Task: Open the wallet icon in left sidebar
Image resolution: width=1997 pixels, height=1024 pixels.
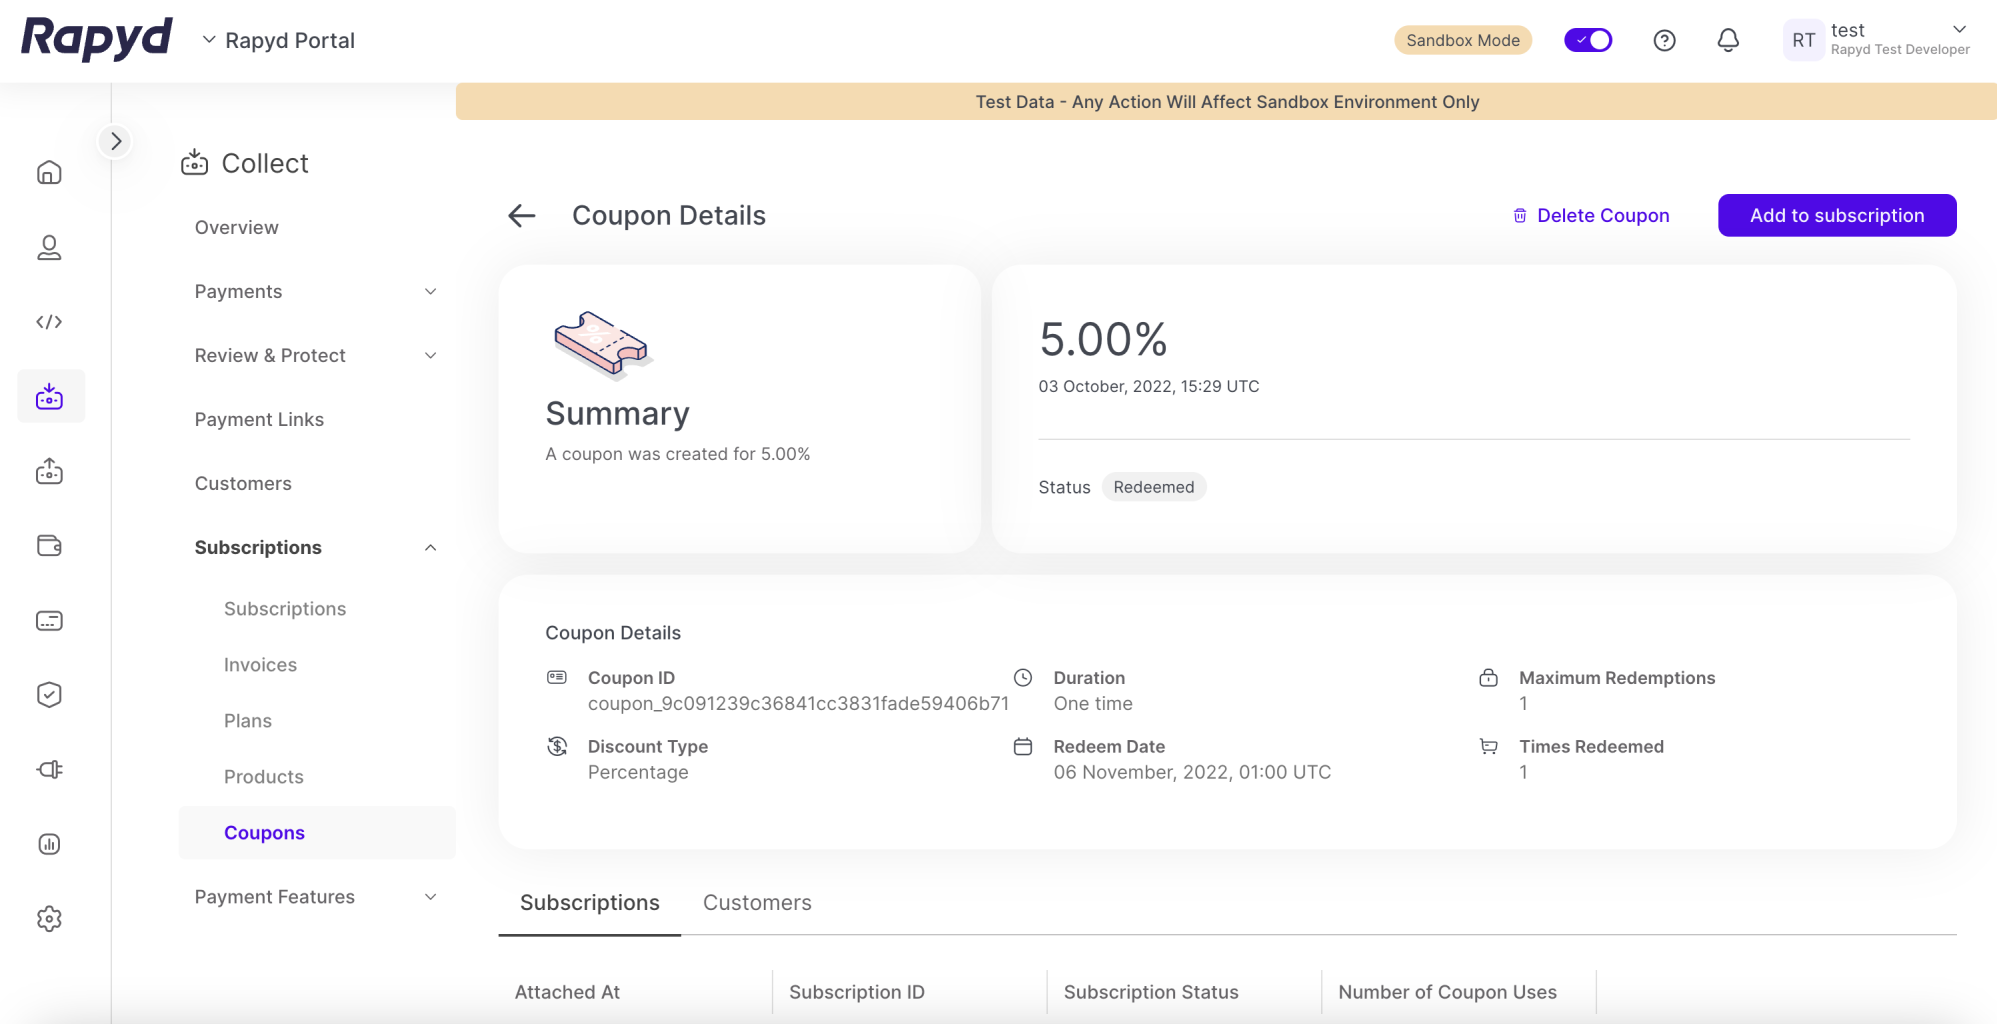Action: (x=49, y=546)
